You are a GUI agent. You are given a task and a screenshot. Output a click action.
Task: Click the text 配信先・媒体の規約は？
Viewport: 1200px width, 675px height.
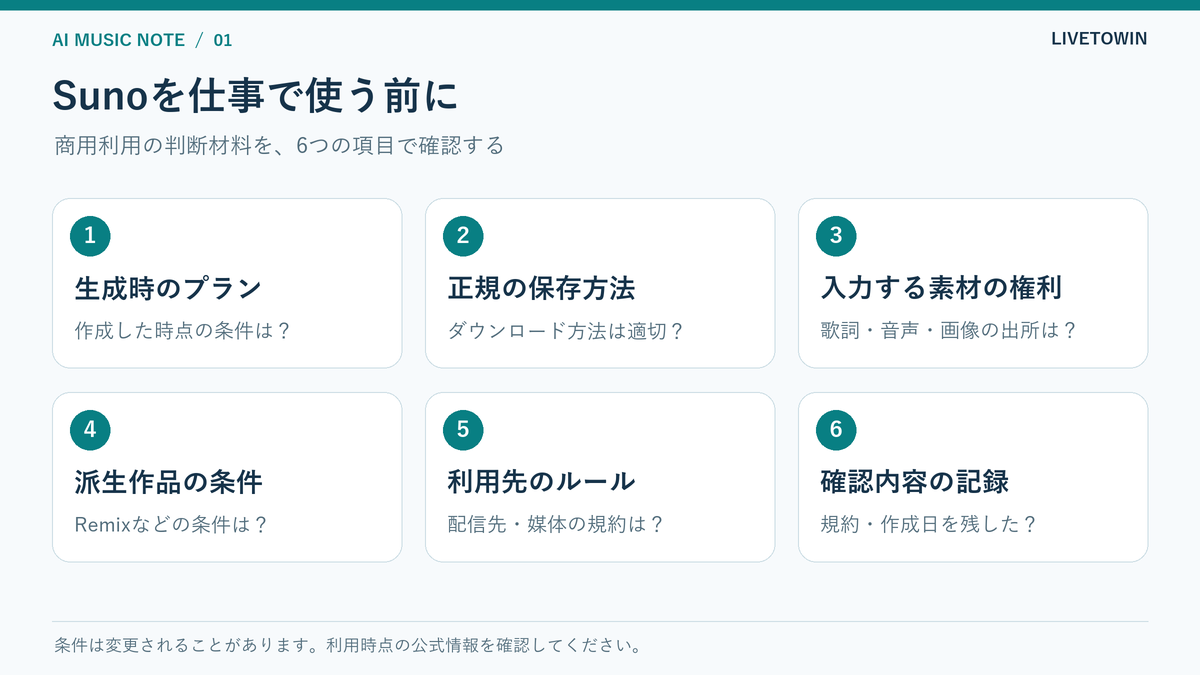pyautogui.click(x=556, y=524)
